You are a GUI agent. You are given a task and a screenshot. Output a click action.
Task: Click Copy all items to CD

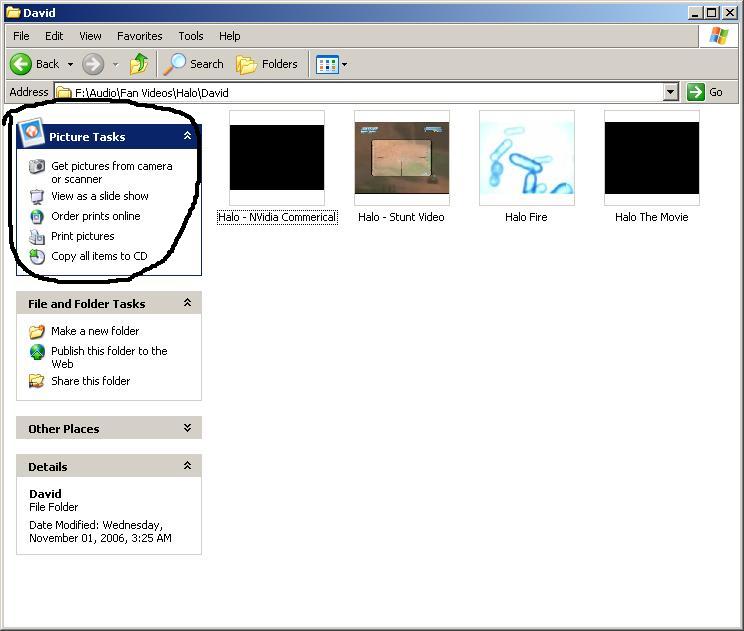99,256
